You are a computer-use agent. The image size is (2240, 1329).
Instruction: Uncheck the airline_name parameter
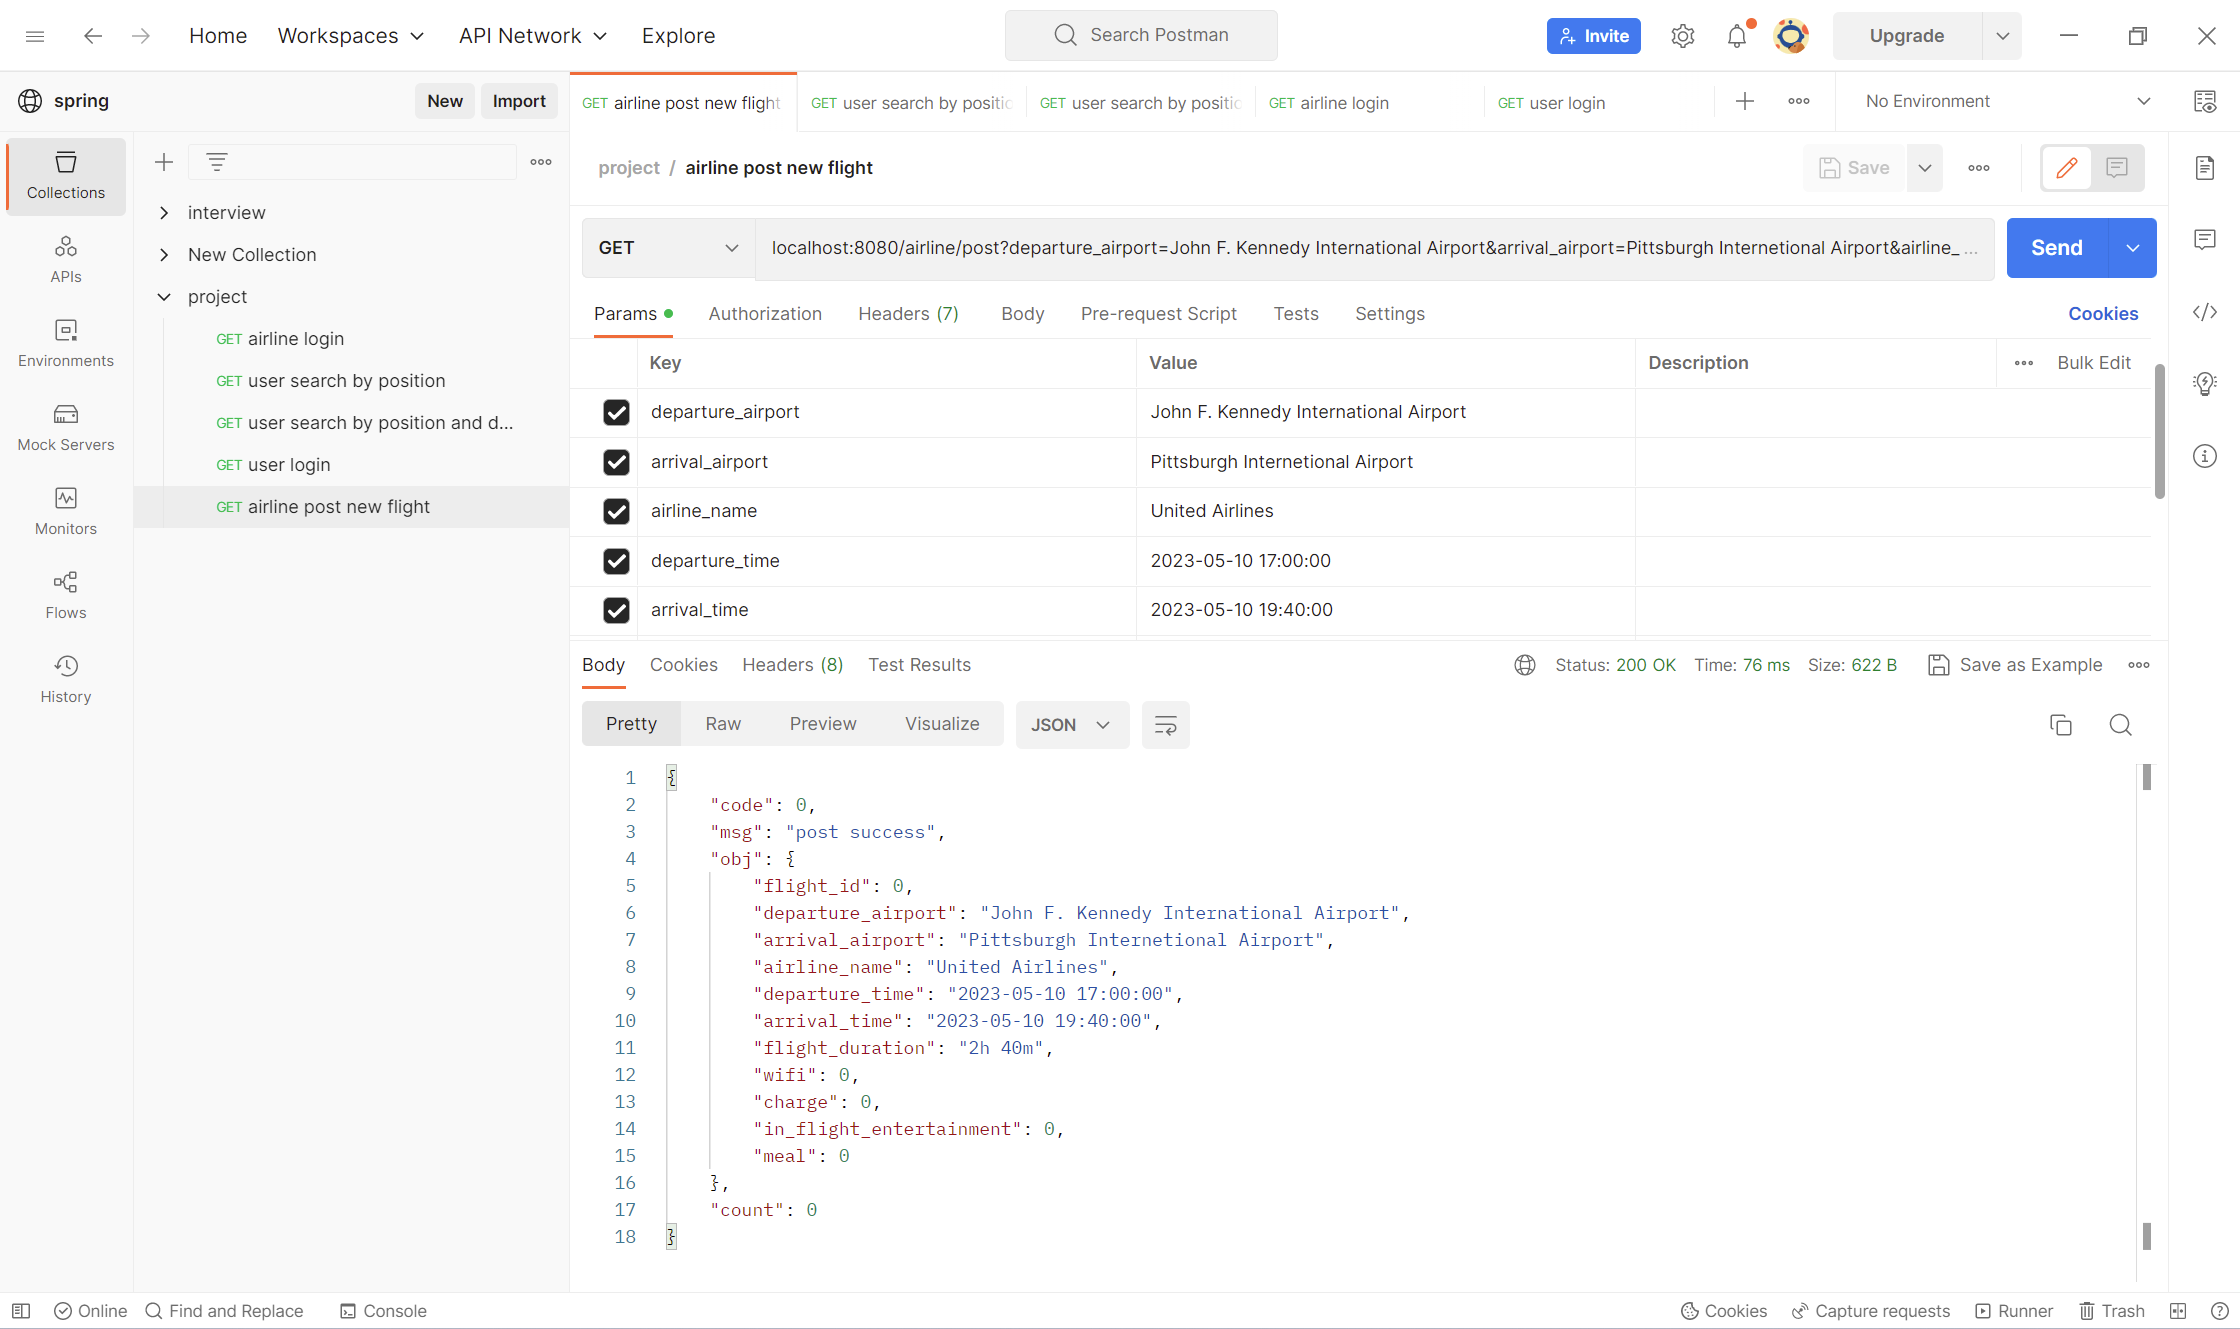tap(616, 511)
